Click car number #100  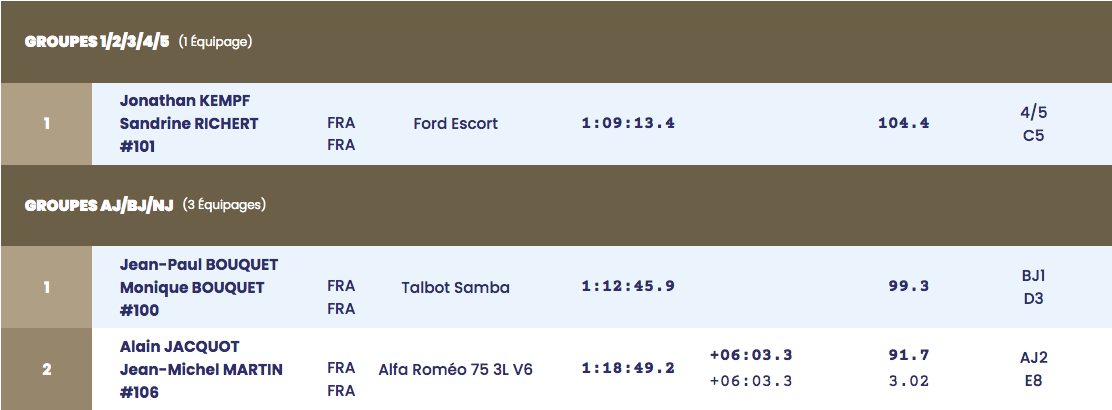point(139,310)
